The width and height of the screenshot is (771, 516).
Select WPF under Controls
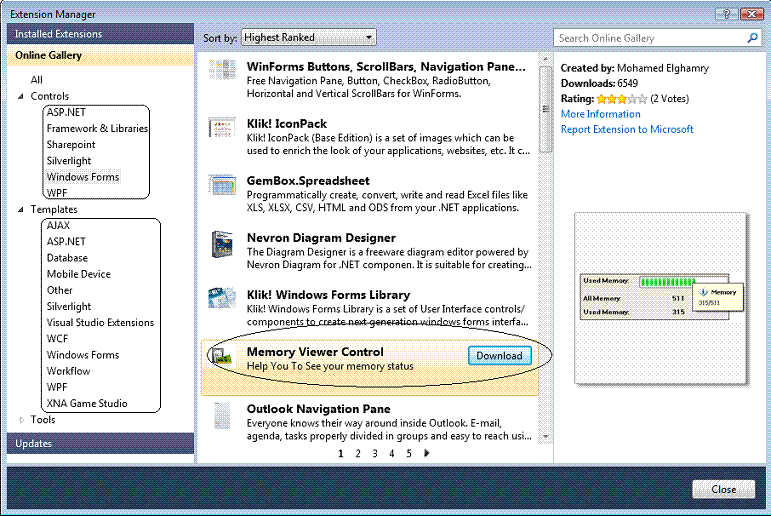57,193
